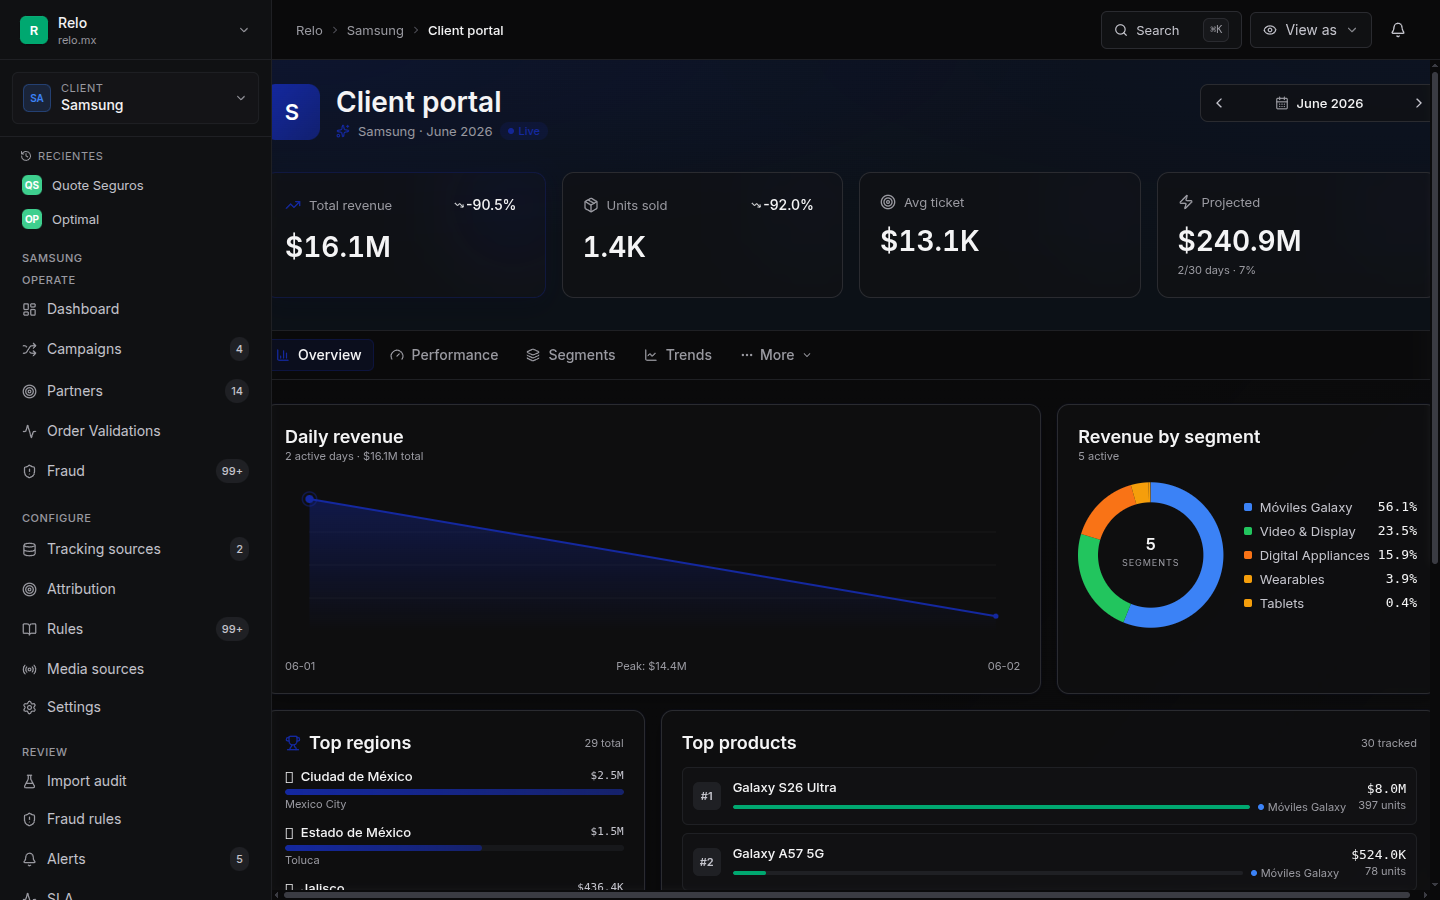The image size is (1440, 900).
Task: Click the Fraud rules shield icon
Action: pos(30,819)
